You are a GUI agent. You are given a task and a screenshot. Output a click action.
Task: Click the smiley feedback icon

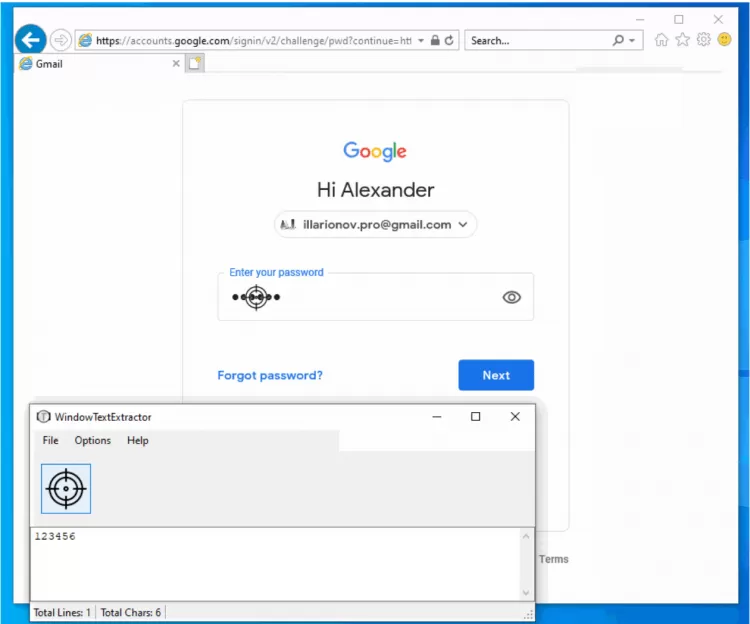pyautogui.click(x=724, y=40)
